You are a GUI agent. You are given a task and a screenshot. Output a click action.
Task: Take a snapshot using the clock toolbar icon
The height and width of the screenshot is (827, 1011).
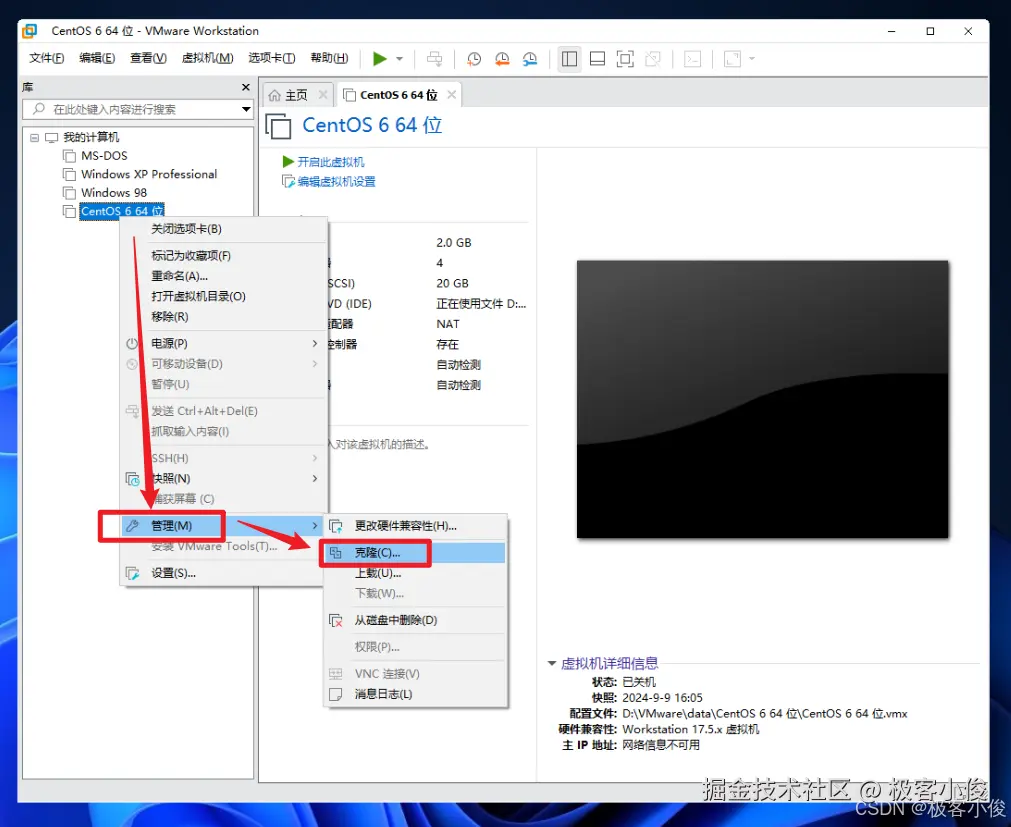(474, 59)
